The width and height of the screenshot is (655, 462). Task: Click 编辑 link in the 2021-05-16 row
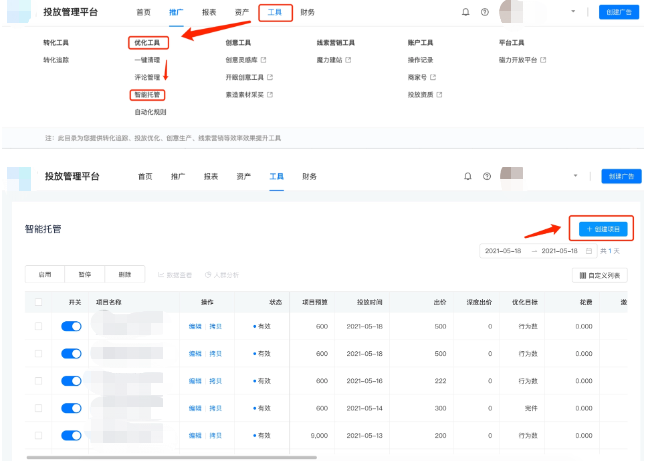195,381
